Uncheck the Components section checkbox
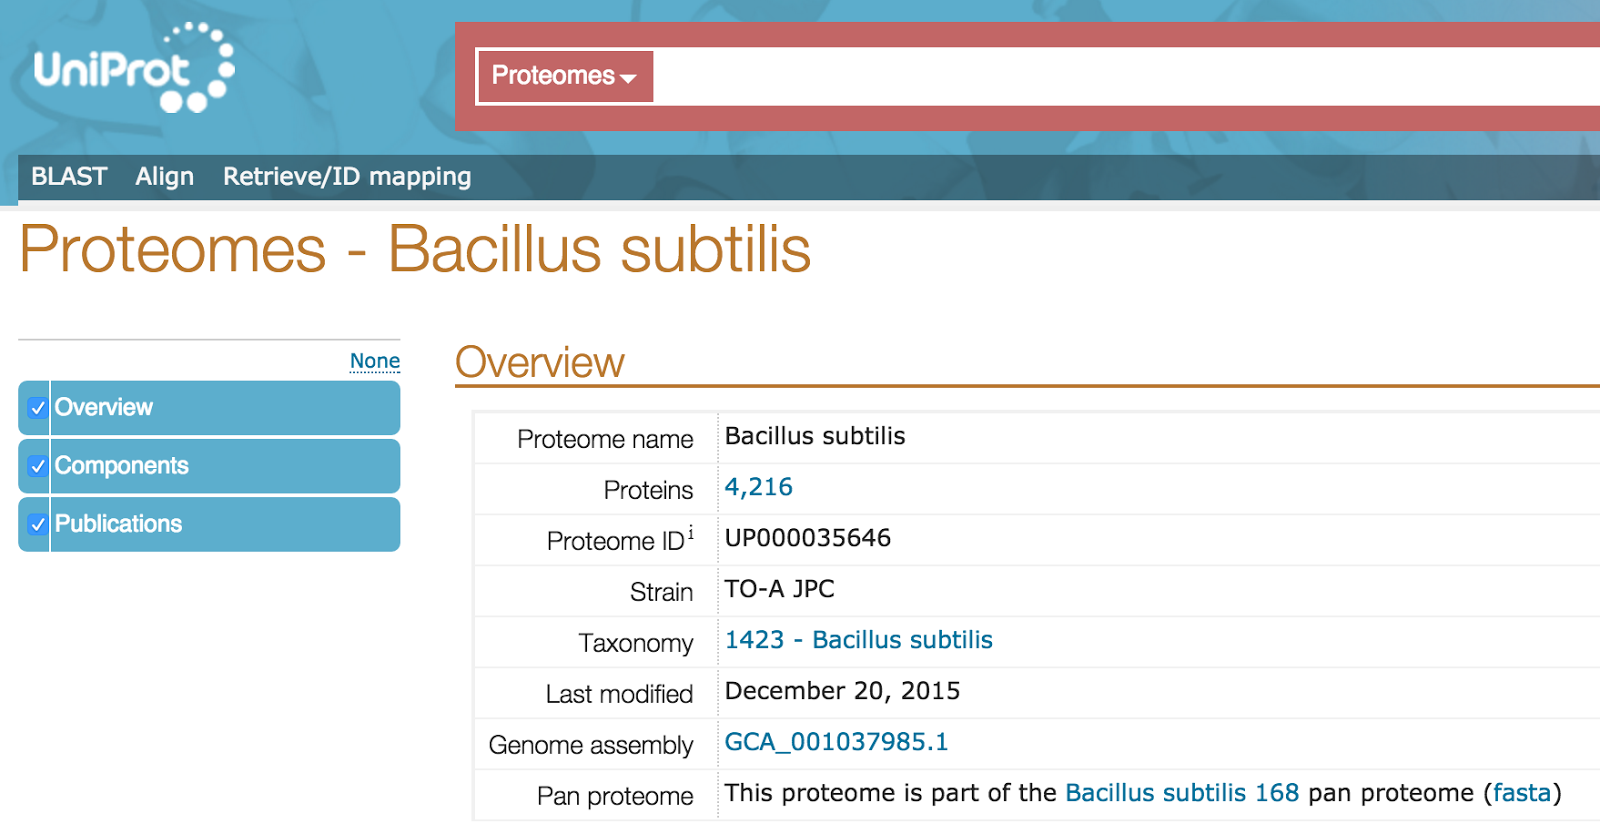This screenshot has height=834, width=1600. (x=38, y=466)
